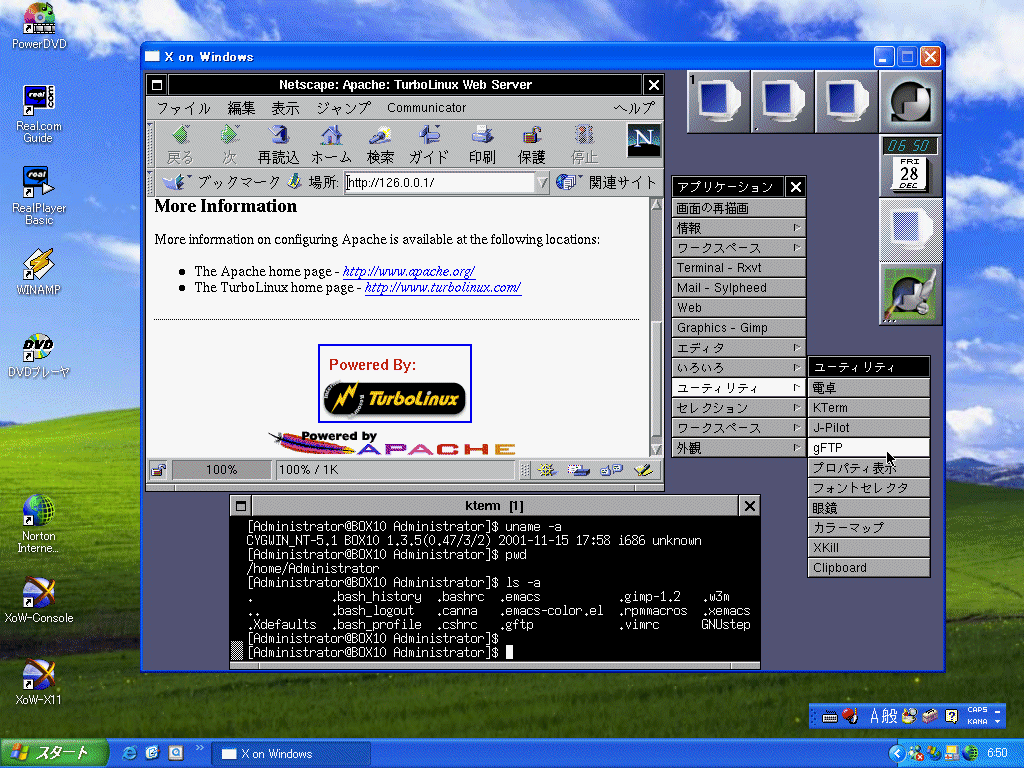
Task: Choose Graphics - Gimp menu entry
Action: tap(739, 328)
